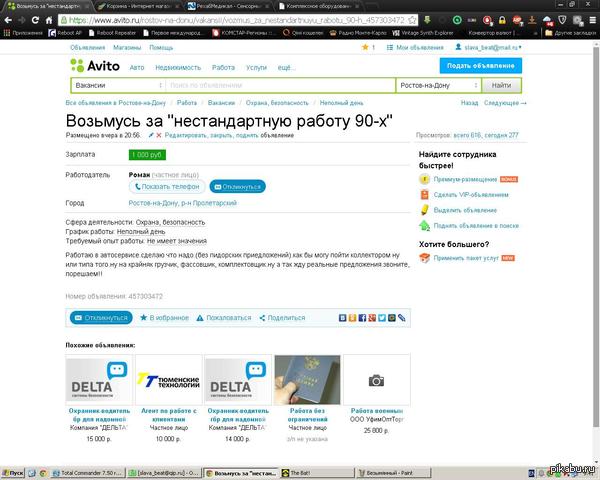Go to Следующее ad link
The image size is (600, 480).
(505, 103)
